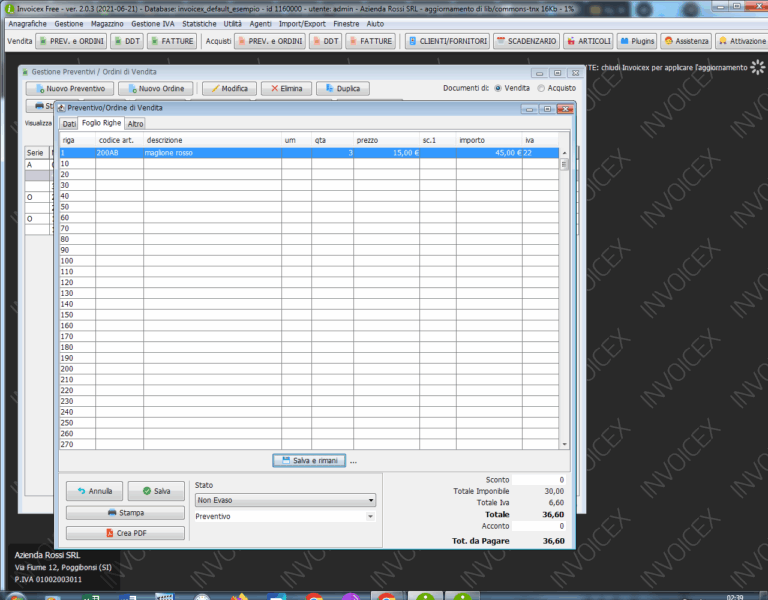Open the Assistenza help button
Image resolution: width=768 pixels, height=600 pixels.
[686, 41]
